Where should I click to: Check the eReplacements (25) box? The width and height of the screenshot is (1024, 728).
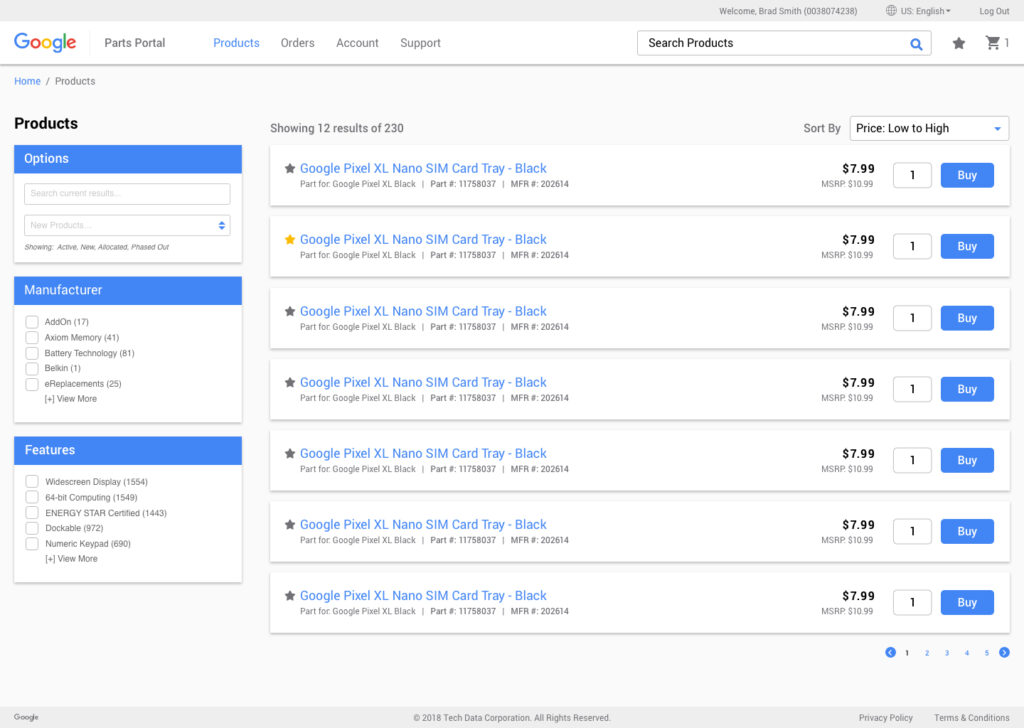[x=32, y=384]
